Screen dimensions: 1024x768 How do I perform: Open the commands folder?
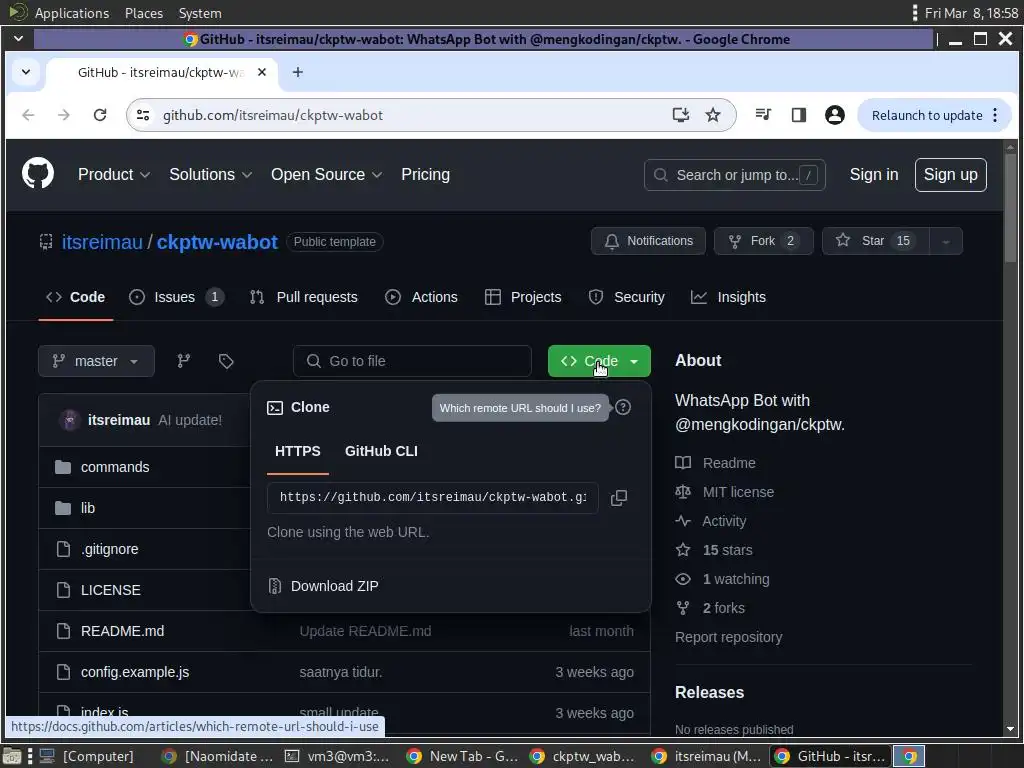point(115,467)
